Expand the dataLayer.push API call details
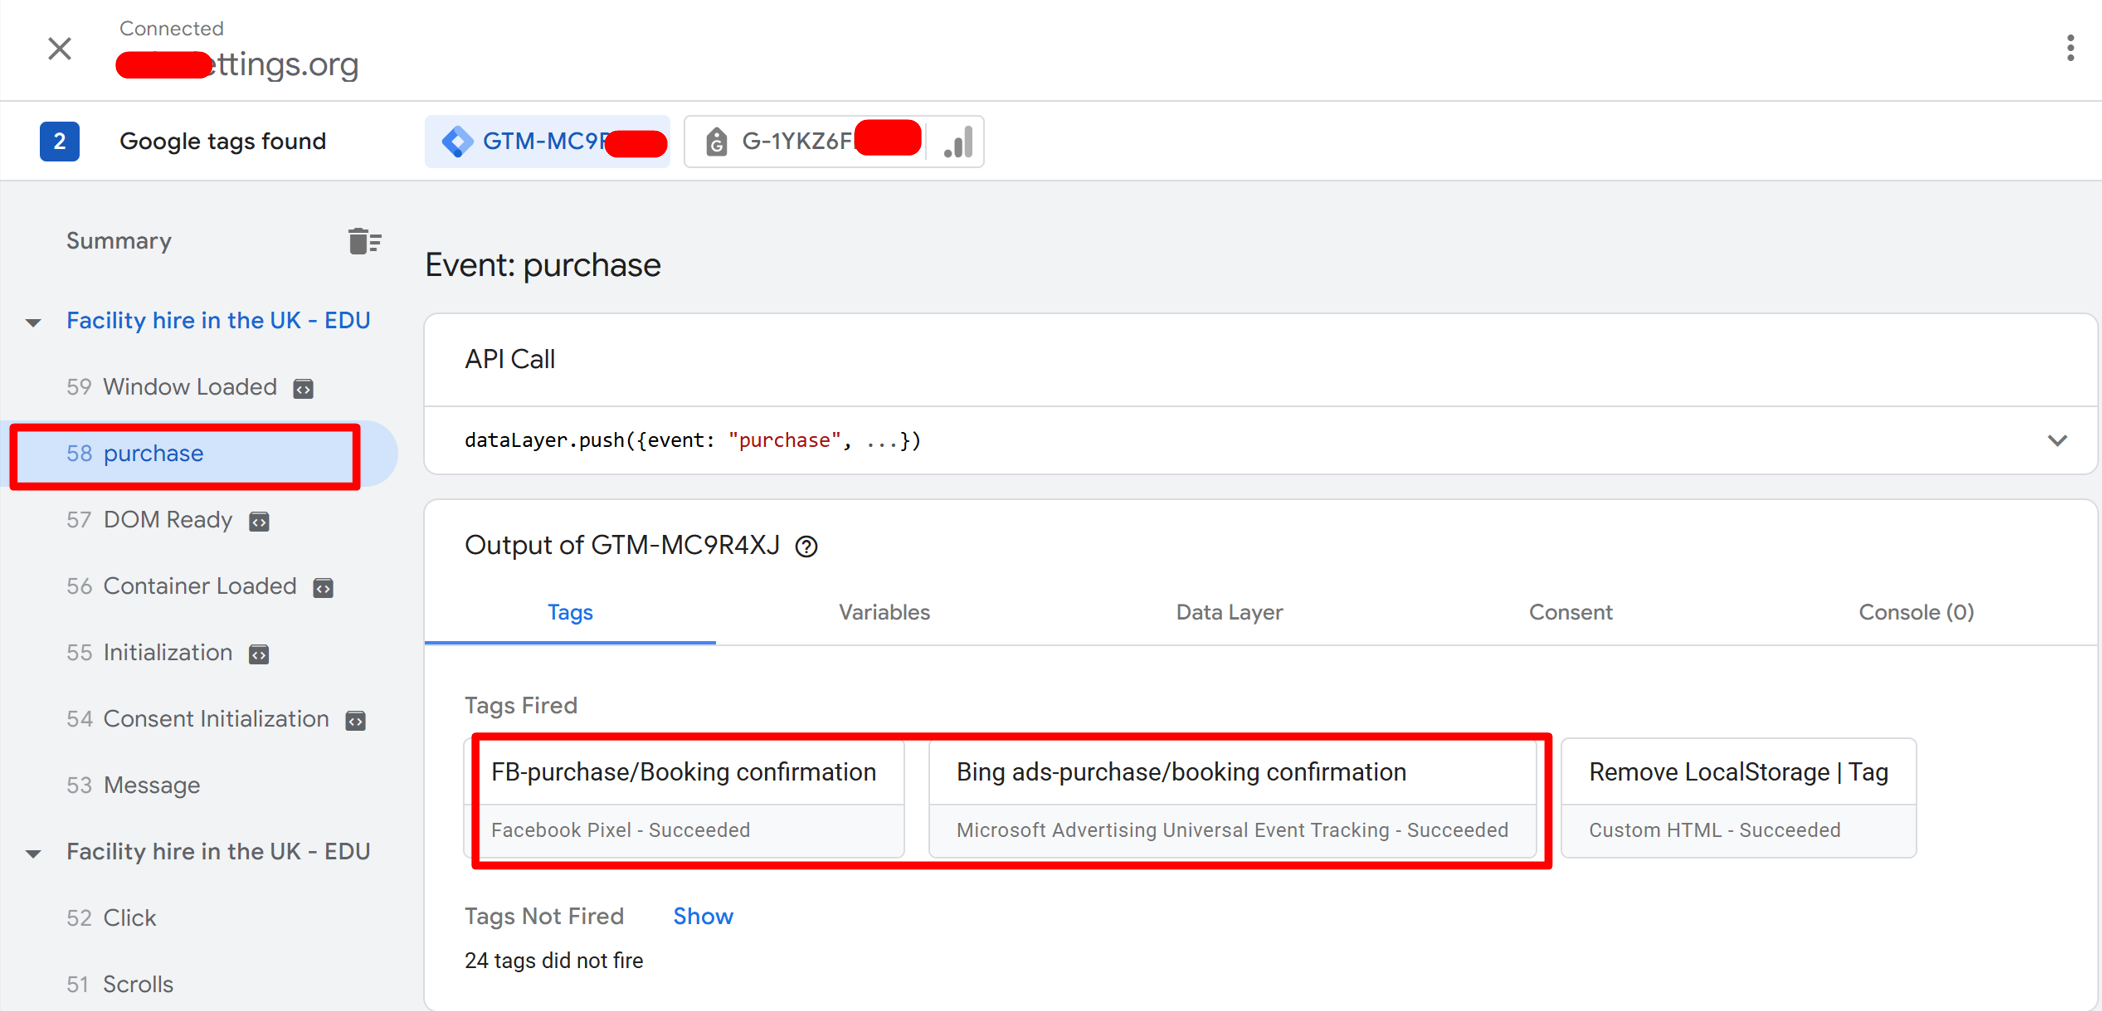2102x1011 pixels. (2056, 440)
